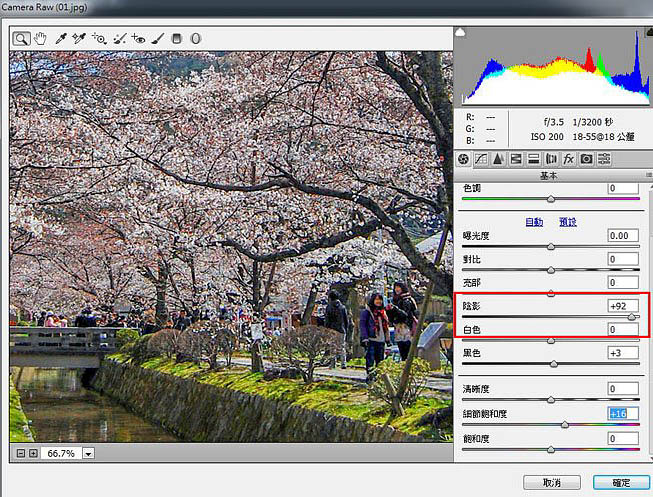Image resolution: width=653 pixels, height=497 pixels.
Task: Select the Hand tool
Action: tap(40, 39)
